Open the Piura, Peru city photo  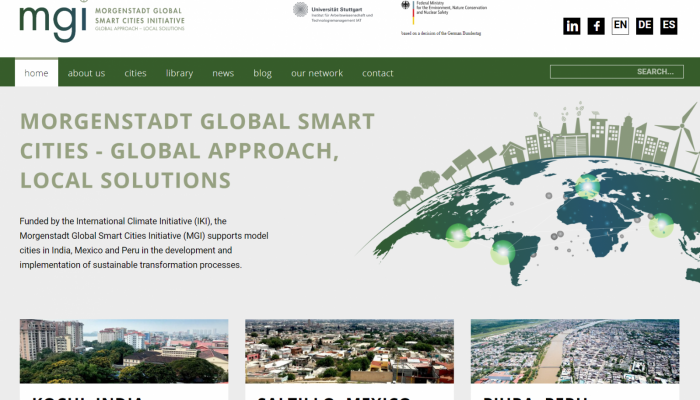coord(575,351)
